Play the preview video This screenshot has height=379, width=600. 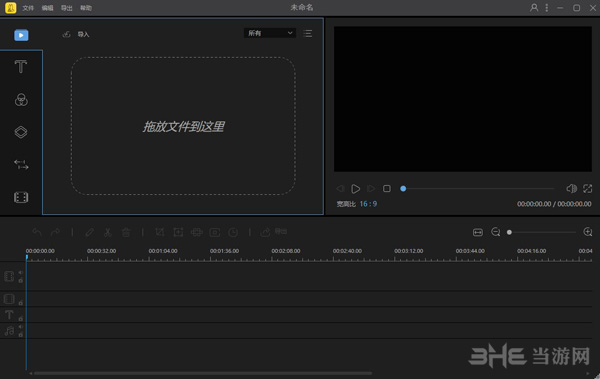[x=355, y=188]
